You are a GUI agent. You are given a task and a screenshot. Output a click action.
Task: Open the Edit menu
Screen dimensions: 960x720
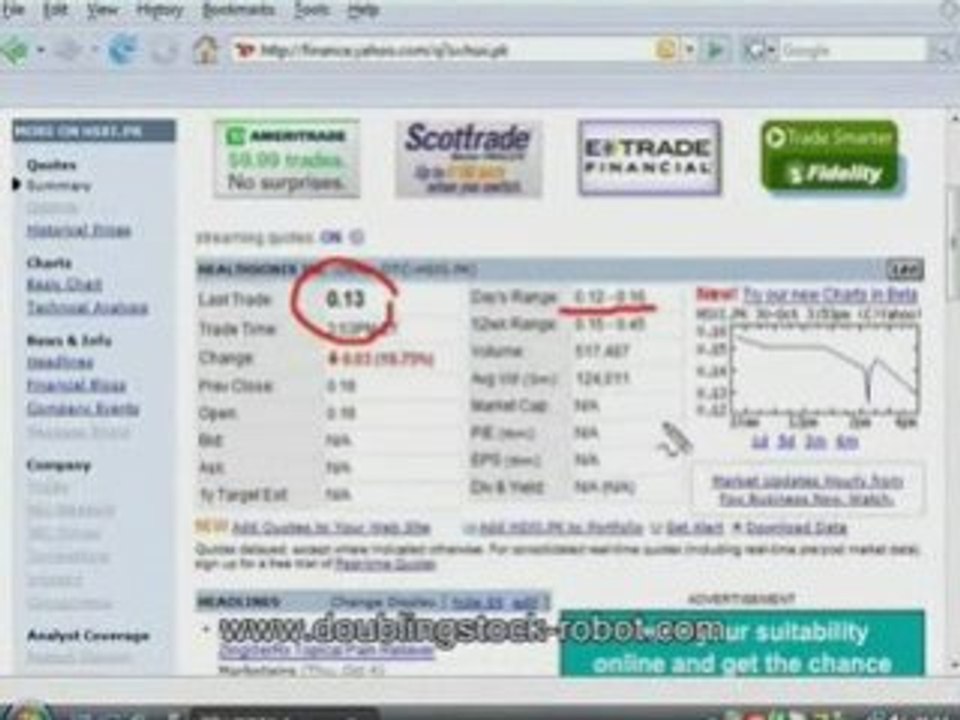(x=55, y=10)
